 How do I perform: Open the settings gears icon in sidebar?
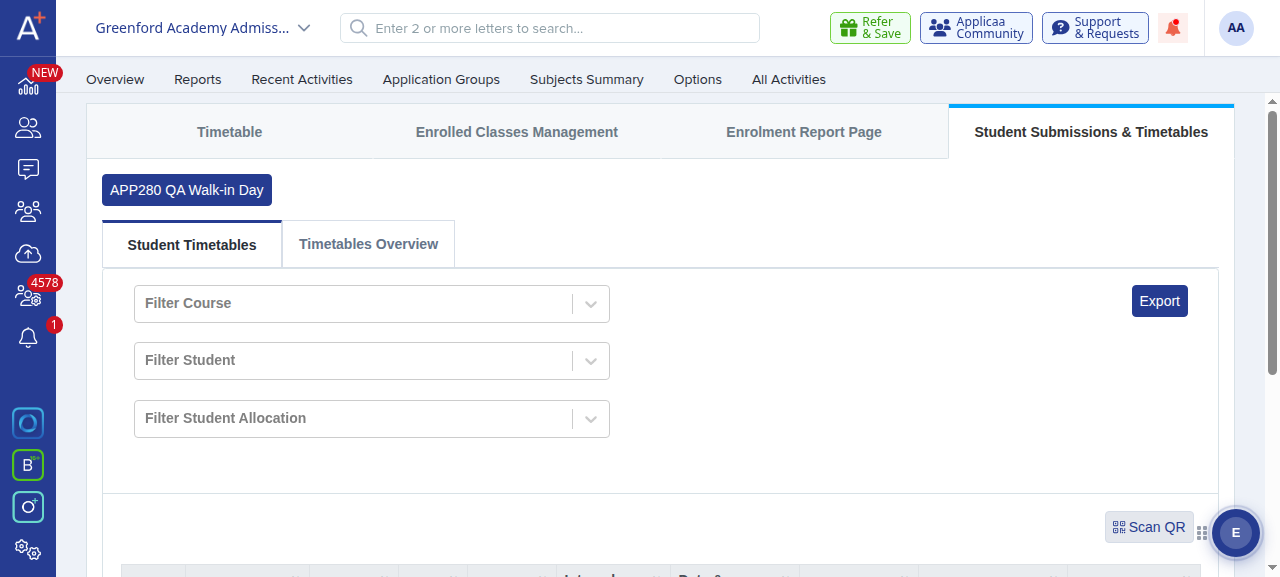point(28,549)
